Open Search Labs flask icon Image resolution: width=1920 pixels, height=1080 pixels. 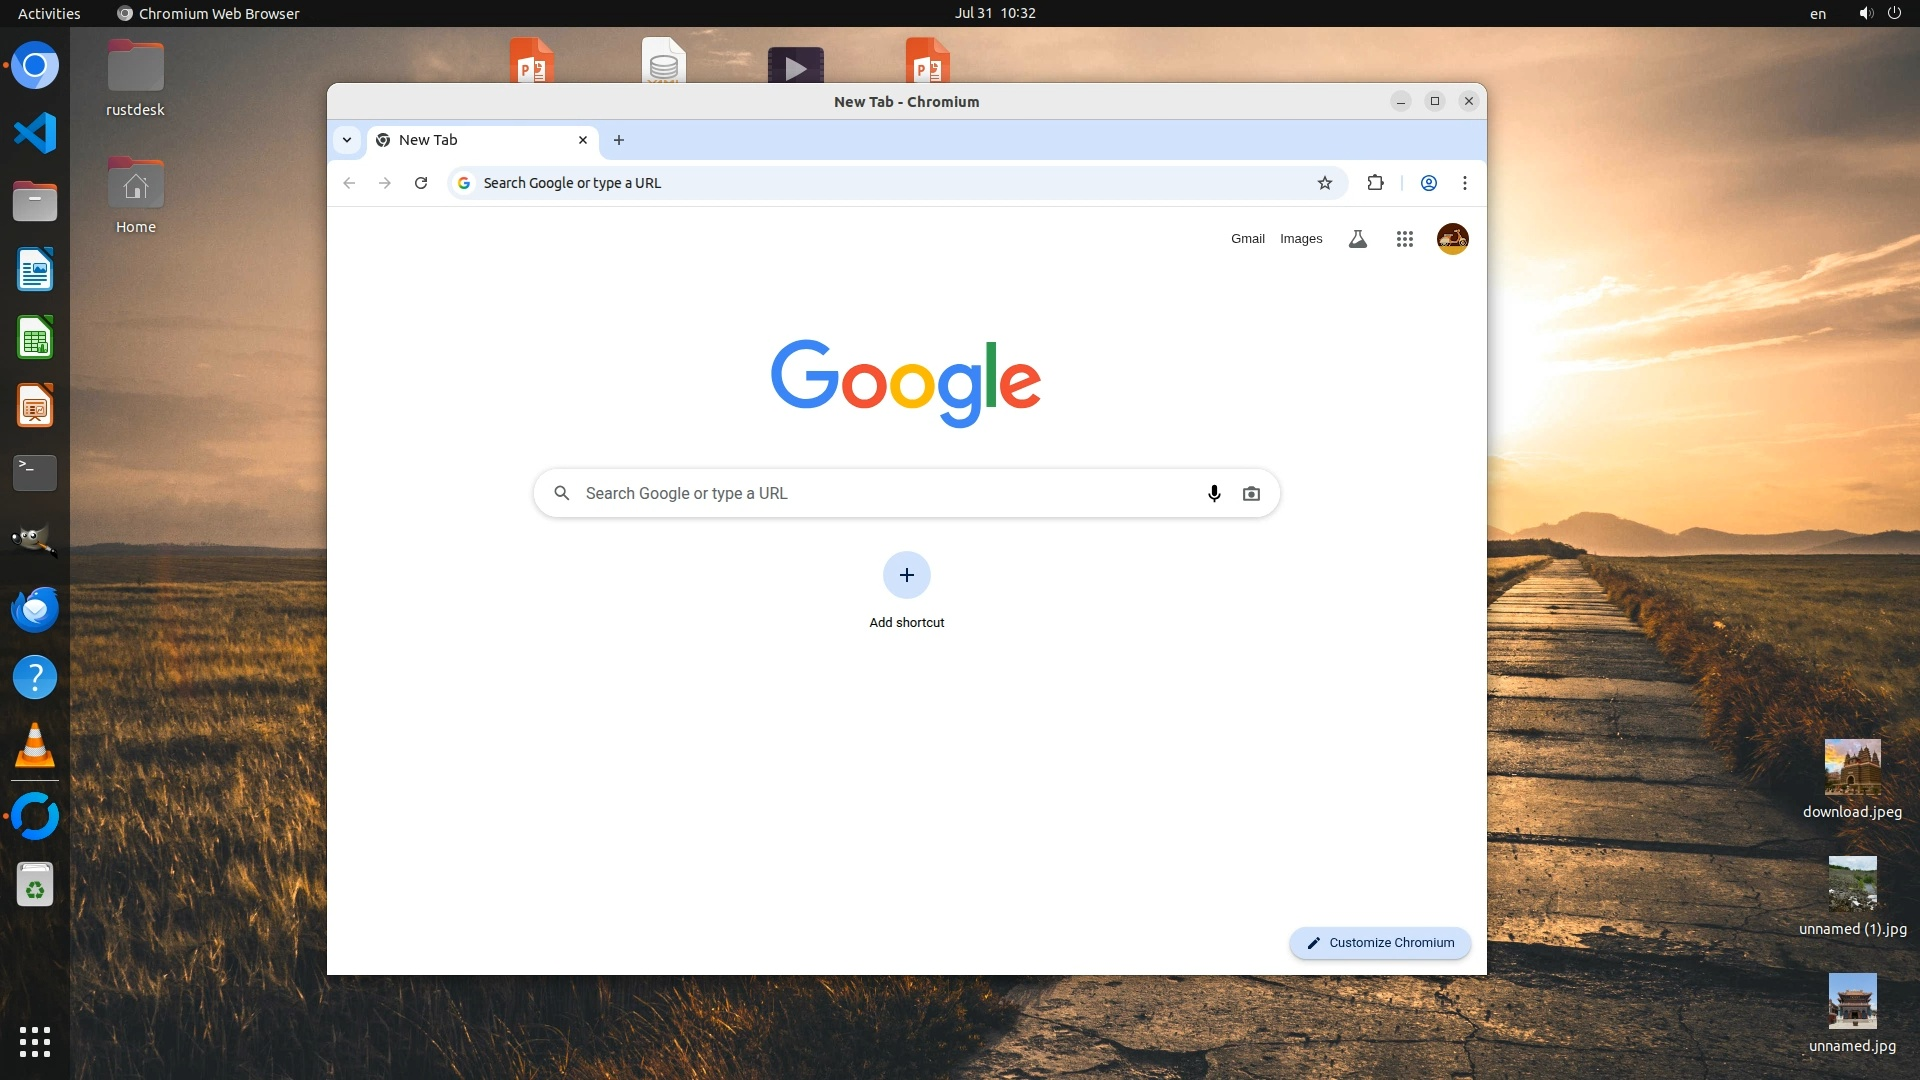coord(1357,239)
